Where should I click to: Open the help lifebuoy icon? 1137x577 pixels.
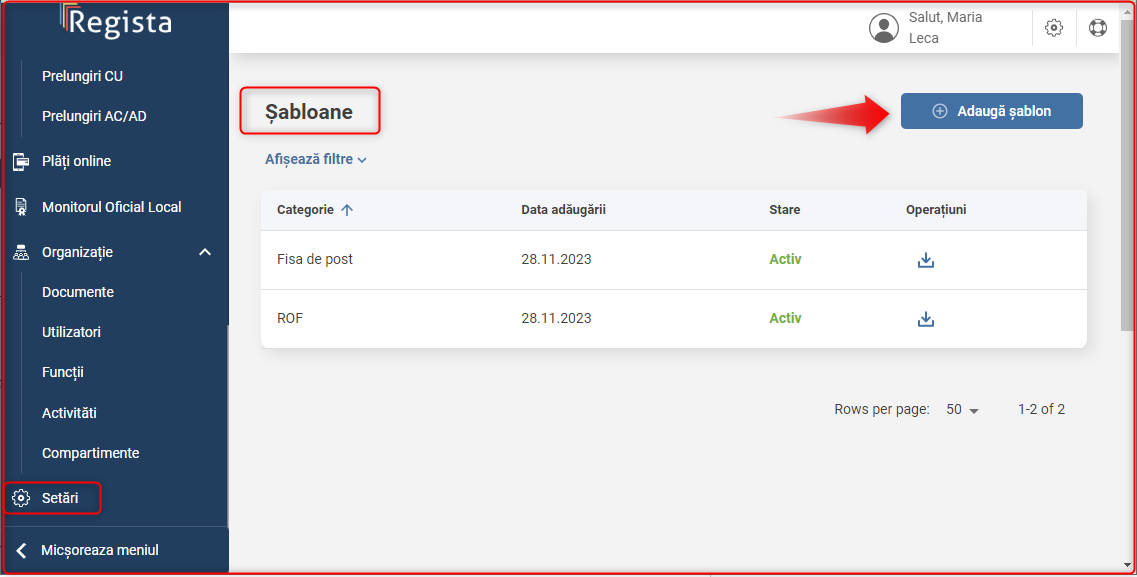[x=1098, y=28]
